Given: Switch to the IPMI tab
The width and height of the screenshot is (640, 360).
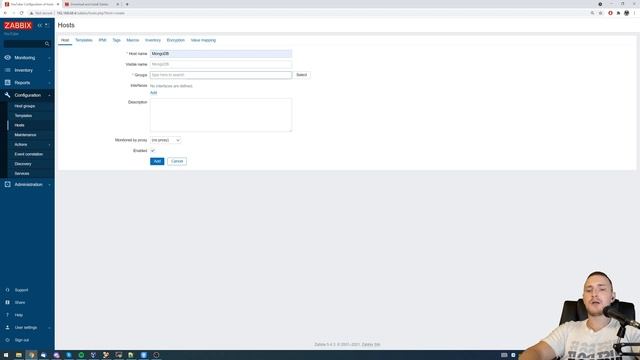Looking at the screenshot, I should pyautogui.click(x=102, y=40).
